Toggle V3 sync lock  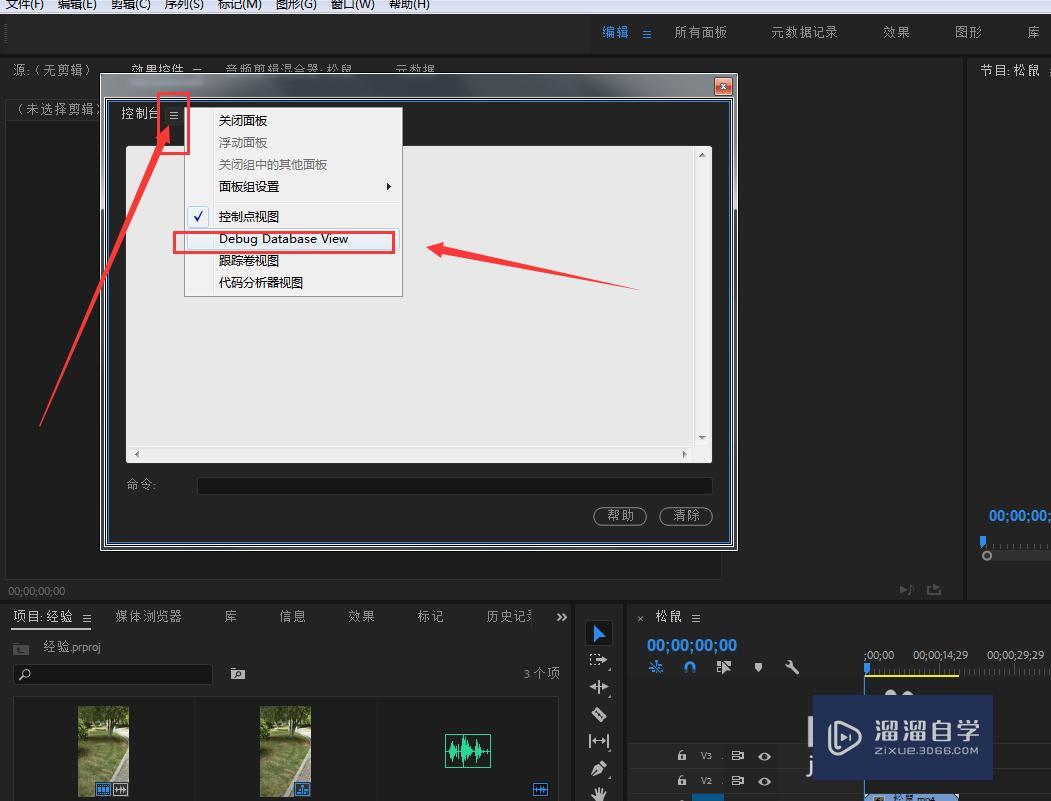click(737, 755)
